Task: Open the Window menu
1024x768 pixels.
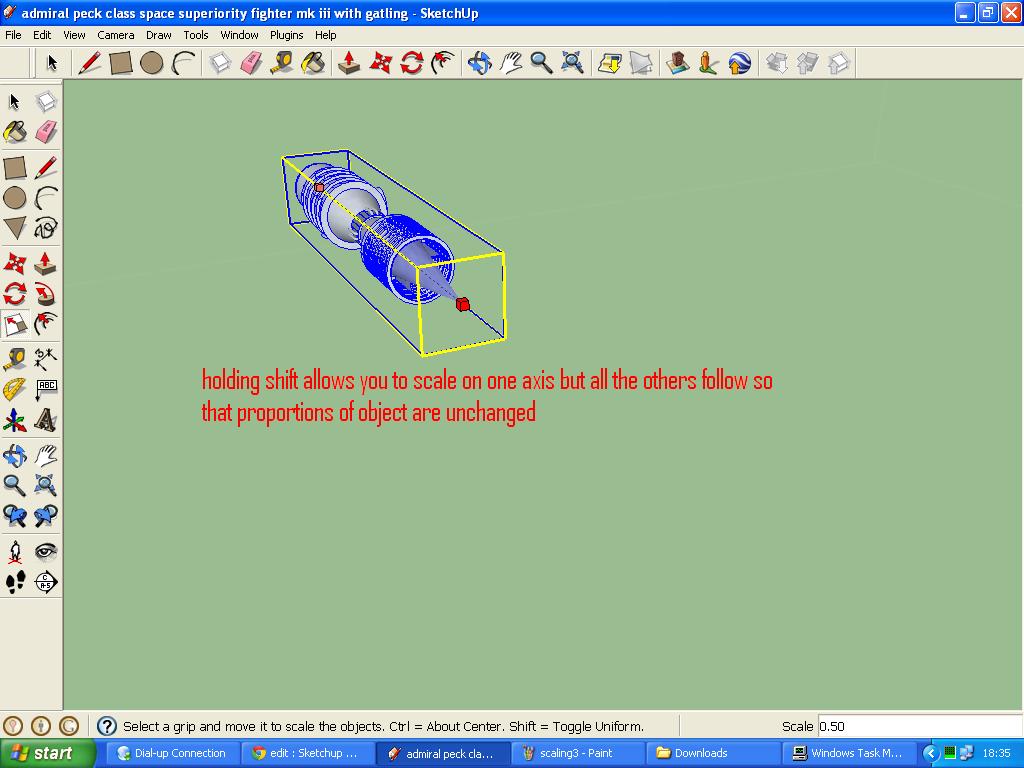Action: coord(239,35)
